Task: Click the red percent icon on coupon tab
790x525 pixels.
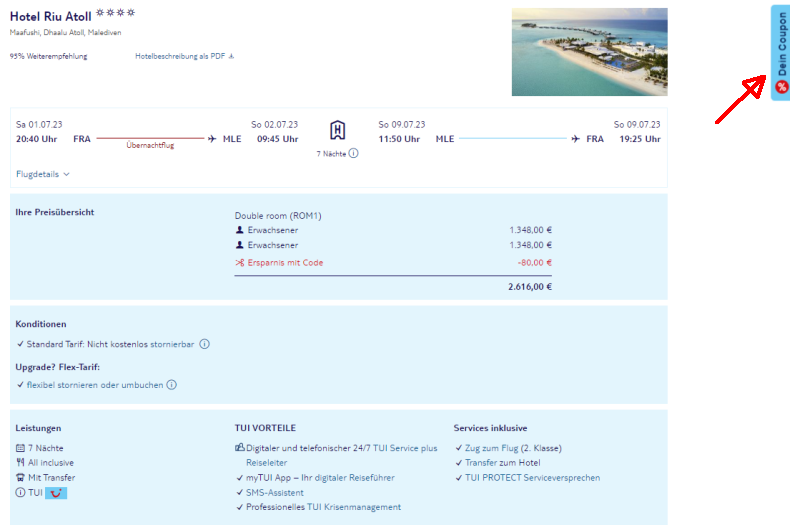Action: point(782,87)
